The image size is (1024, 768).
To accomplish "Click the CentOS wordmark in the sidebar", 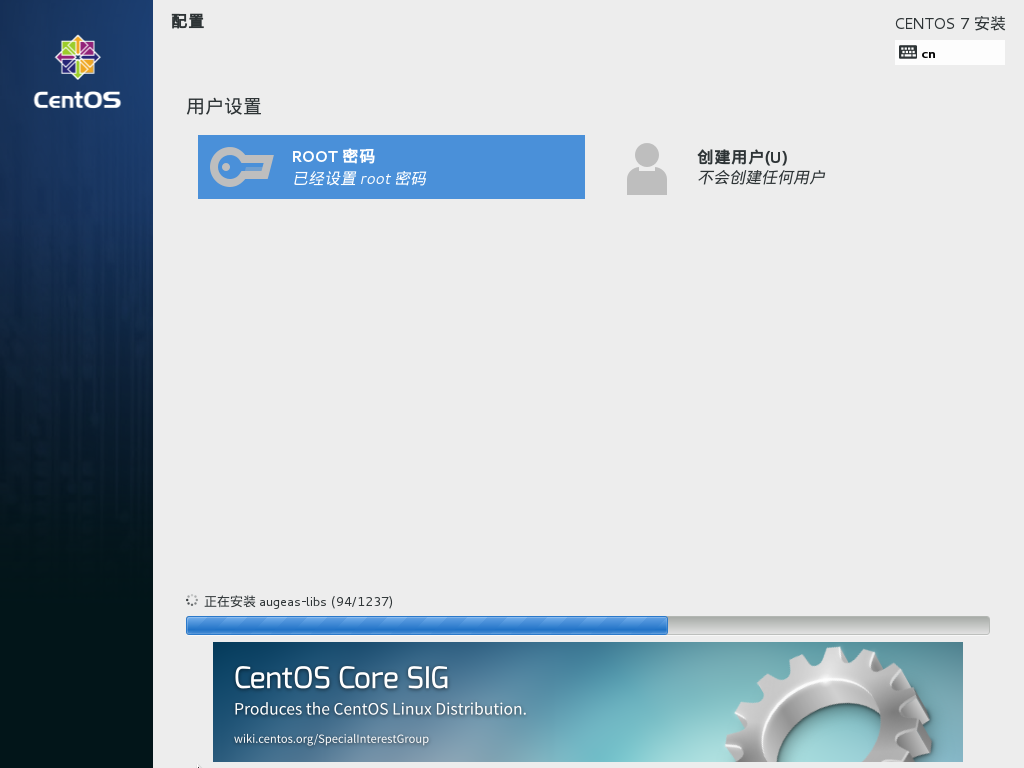I will click(x=77, y=100).
